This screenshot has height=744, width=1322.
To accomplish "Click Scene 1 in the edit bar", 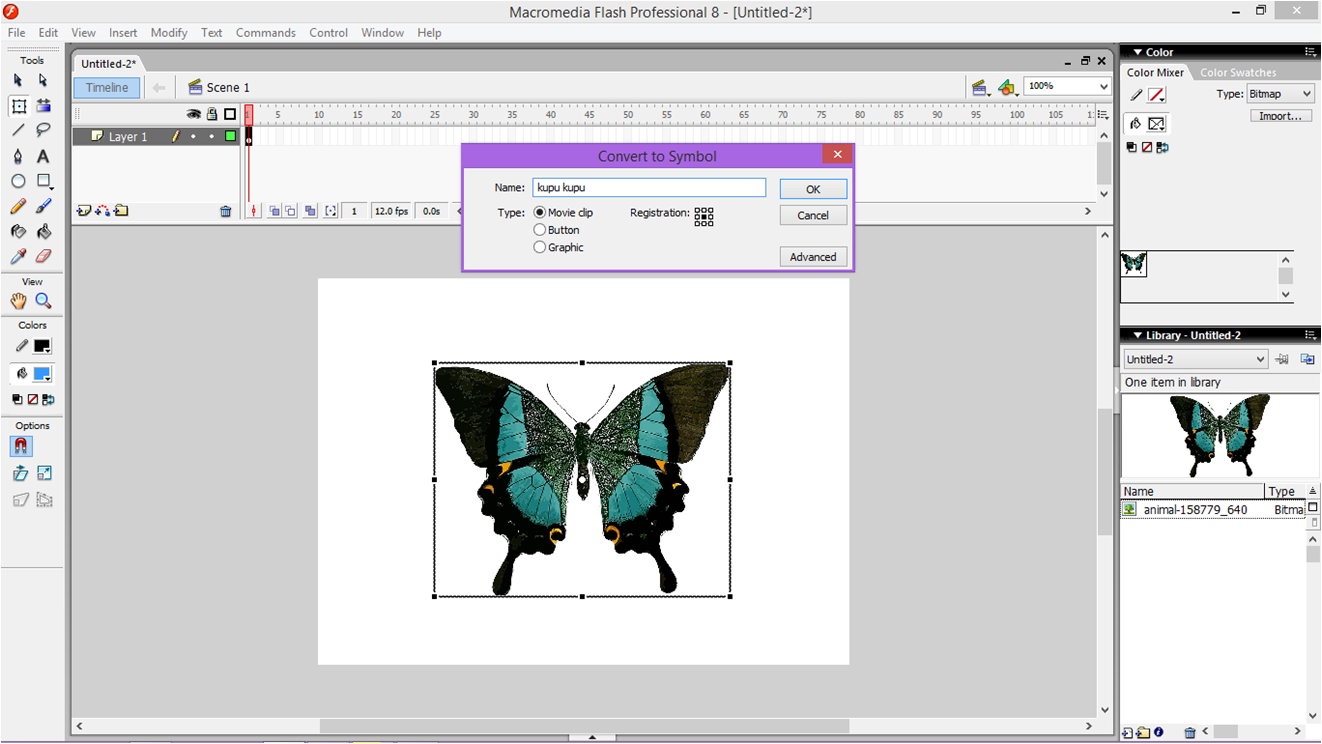I will click(x=219, y=87).
